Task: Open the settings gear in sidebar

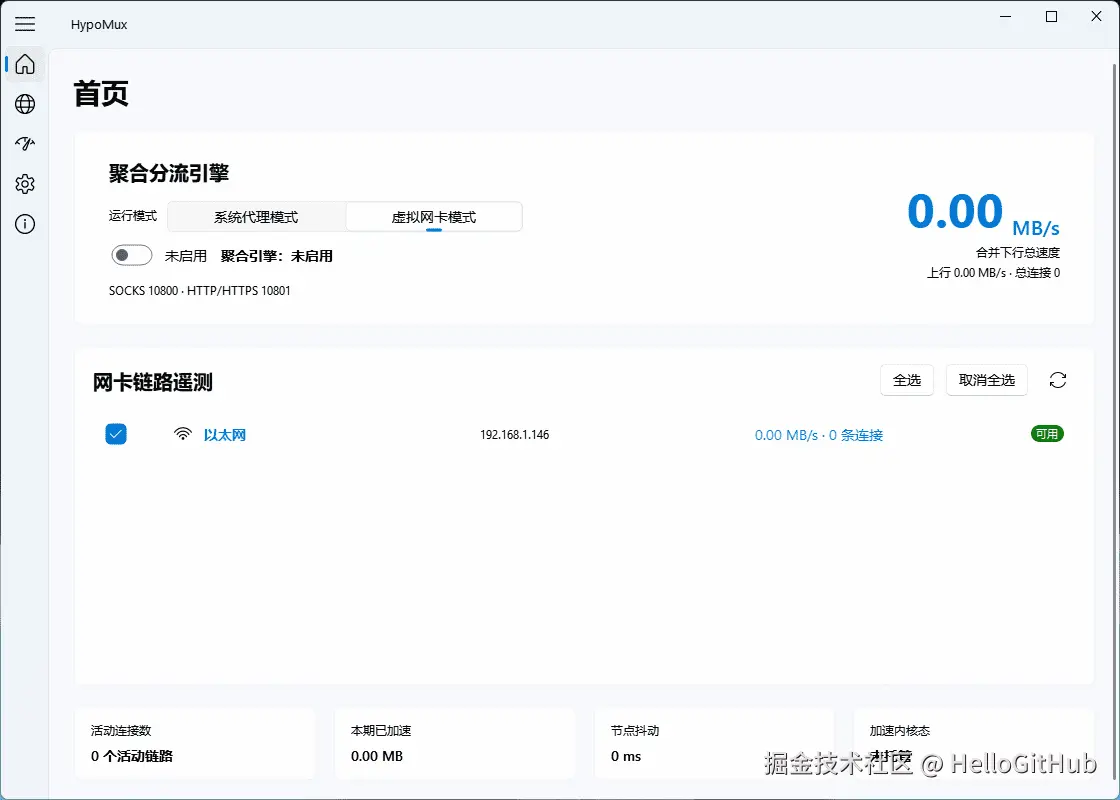Action: click(x=25, y=184)
